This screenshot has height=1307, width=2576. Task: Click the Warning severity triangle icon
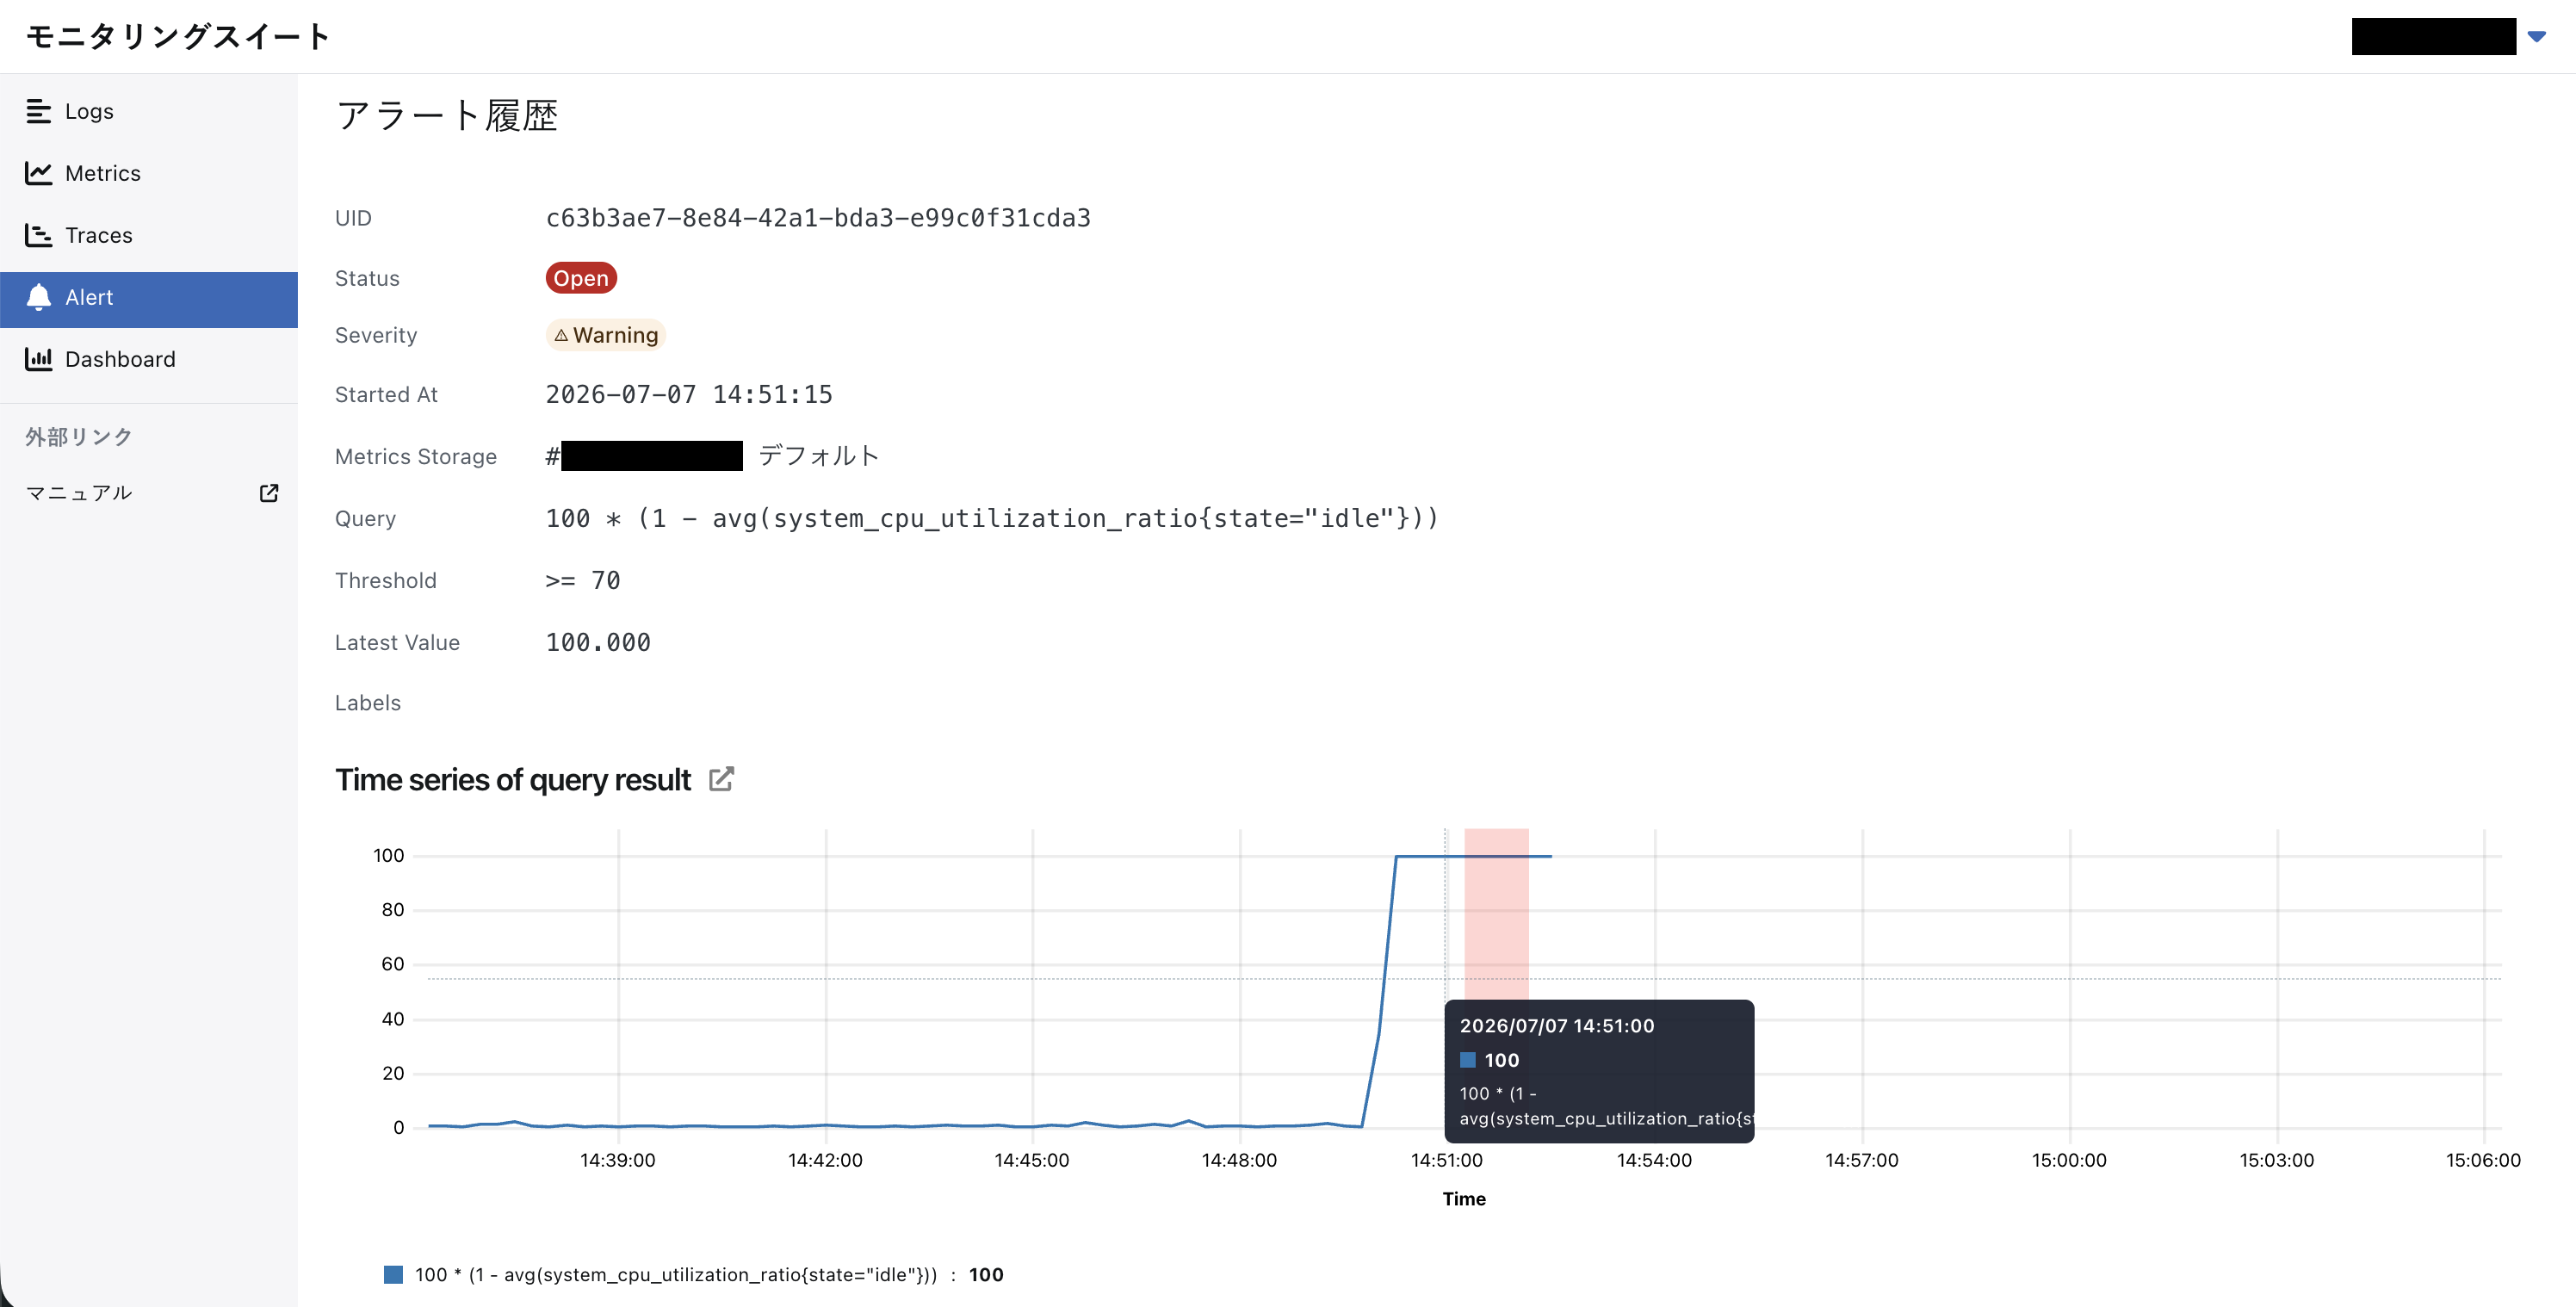coord(561,336)
